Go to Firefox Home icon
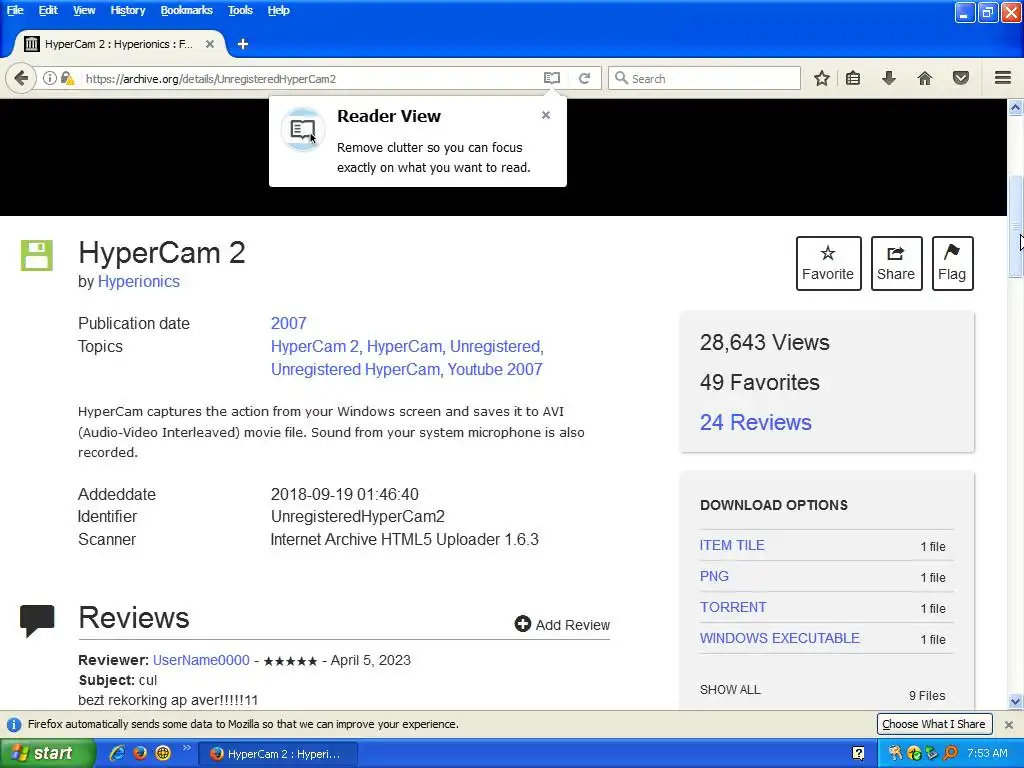The image size is (1024, 768). point(925,78)
